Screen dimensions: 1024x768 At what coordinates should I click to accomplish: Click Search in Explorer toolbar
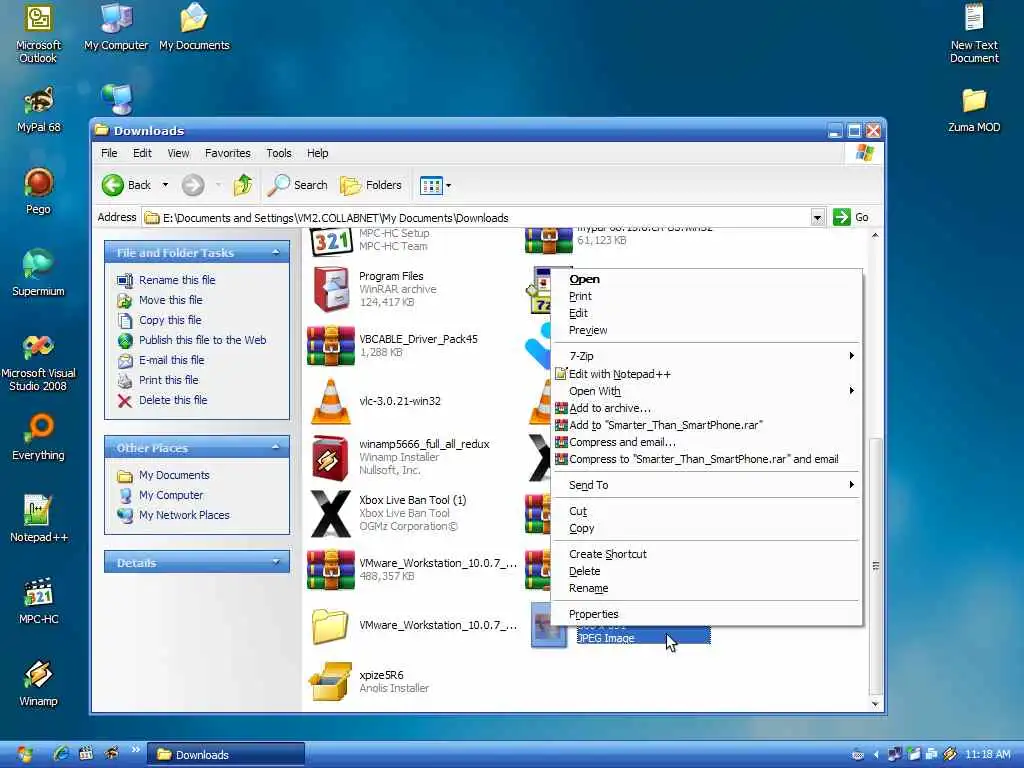[297, 185]
